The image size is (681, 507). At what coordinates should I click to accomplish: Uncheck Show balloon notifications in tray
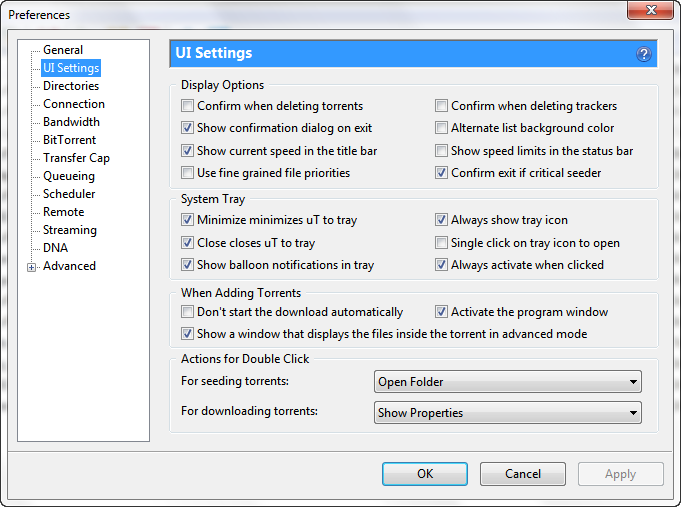click(187, 265)
